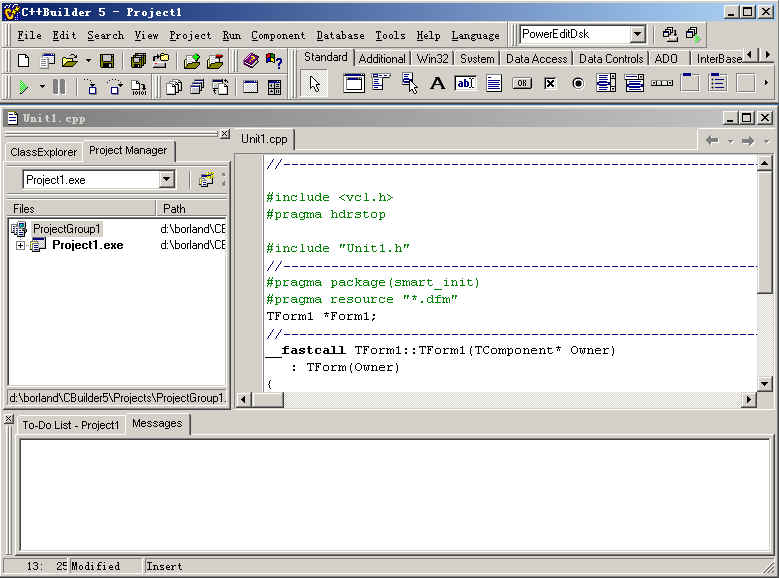Viewport: 779px width, 578px height.
Task: Open the Component menu
Action: click(278, 35)
